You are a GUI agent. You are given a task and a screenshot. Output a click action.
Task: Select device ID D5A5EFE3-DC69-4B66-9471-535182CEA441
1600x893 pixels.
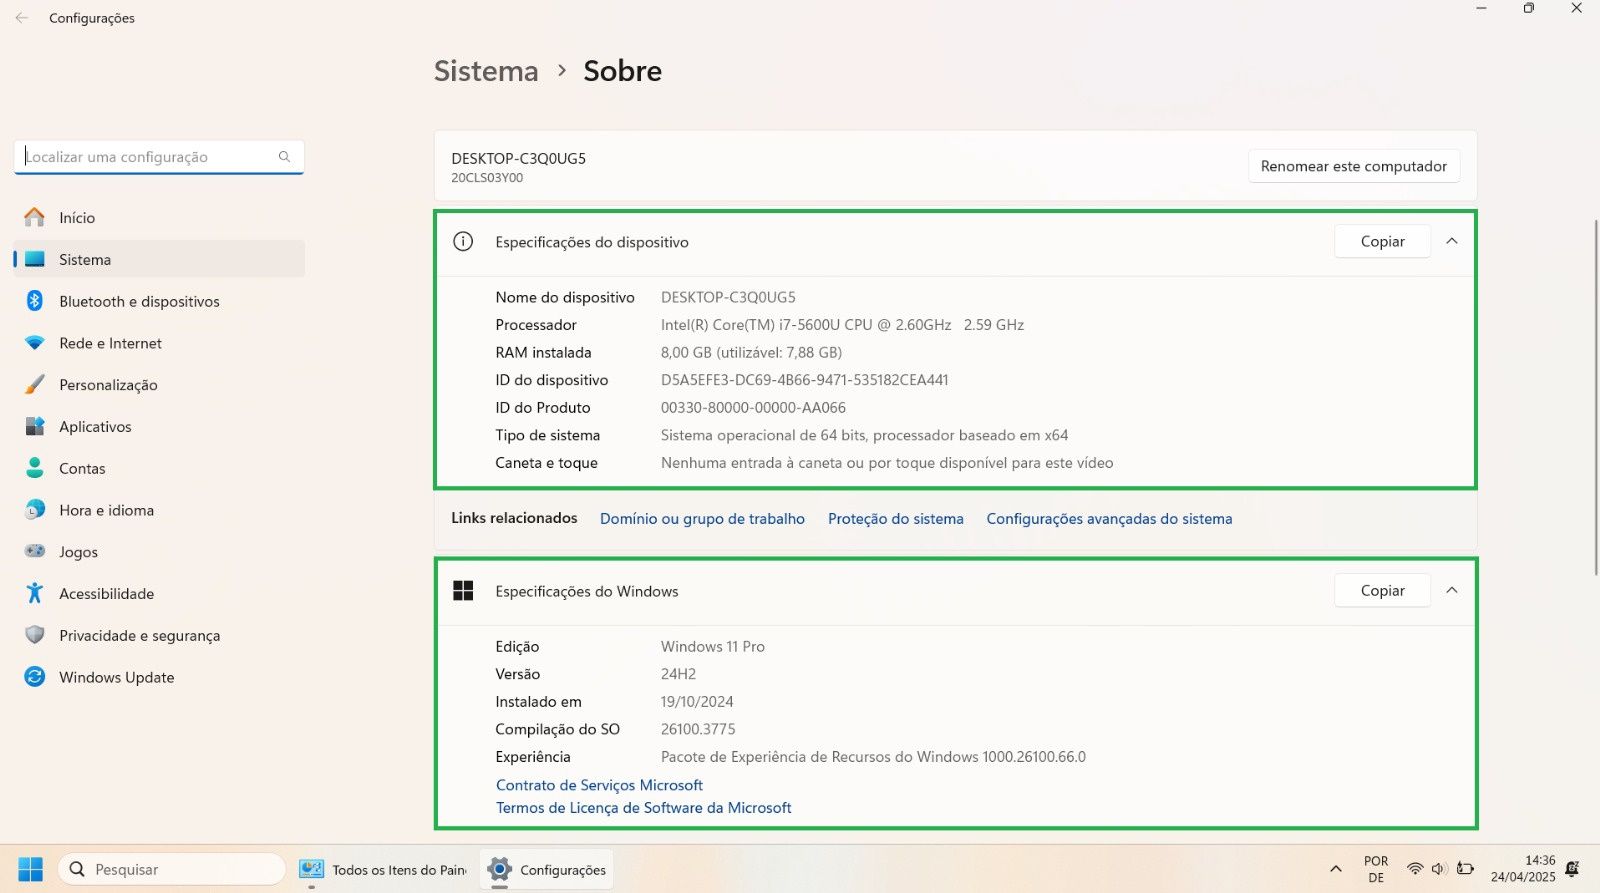(x=804, y=380)
